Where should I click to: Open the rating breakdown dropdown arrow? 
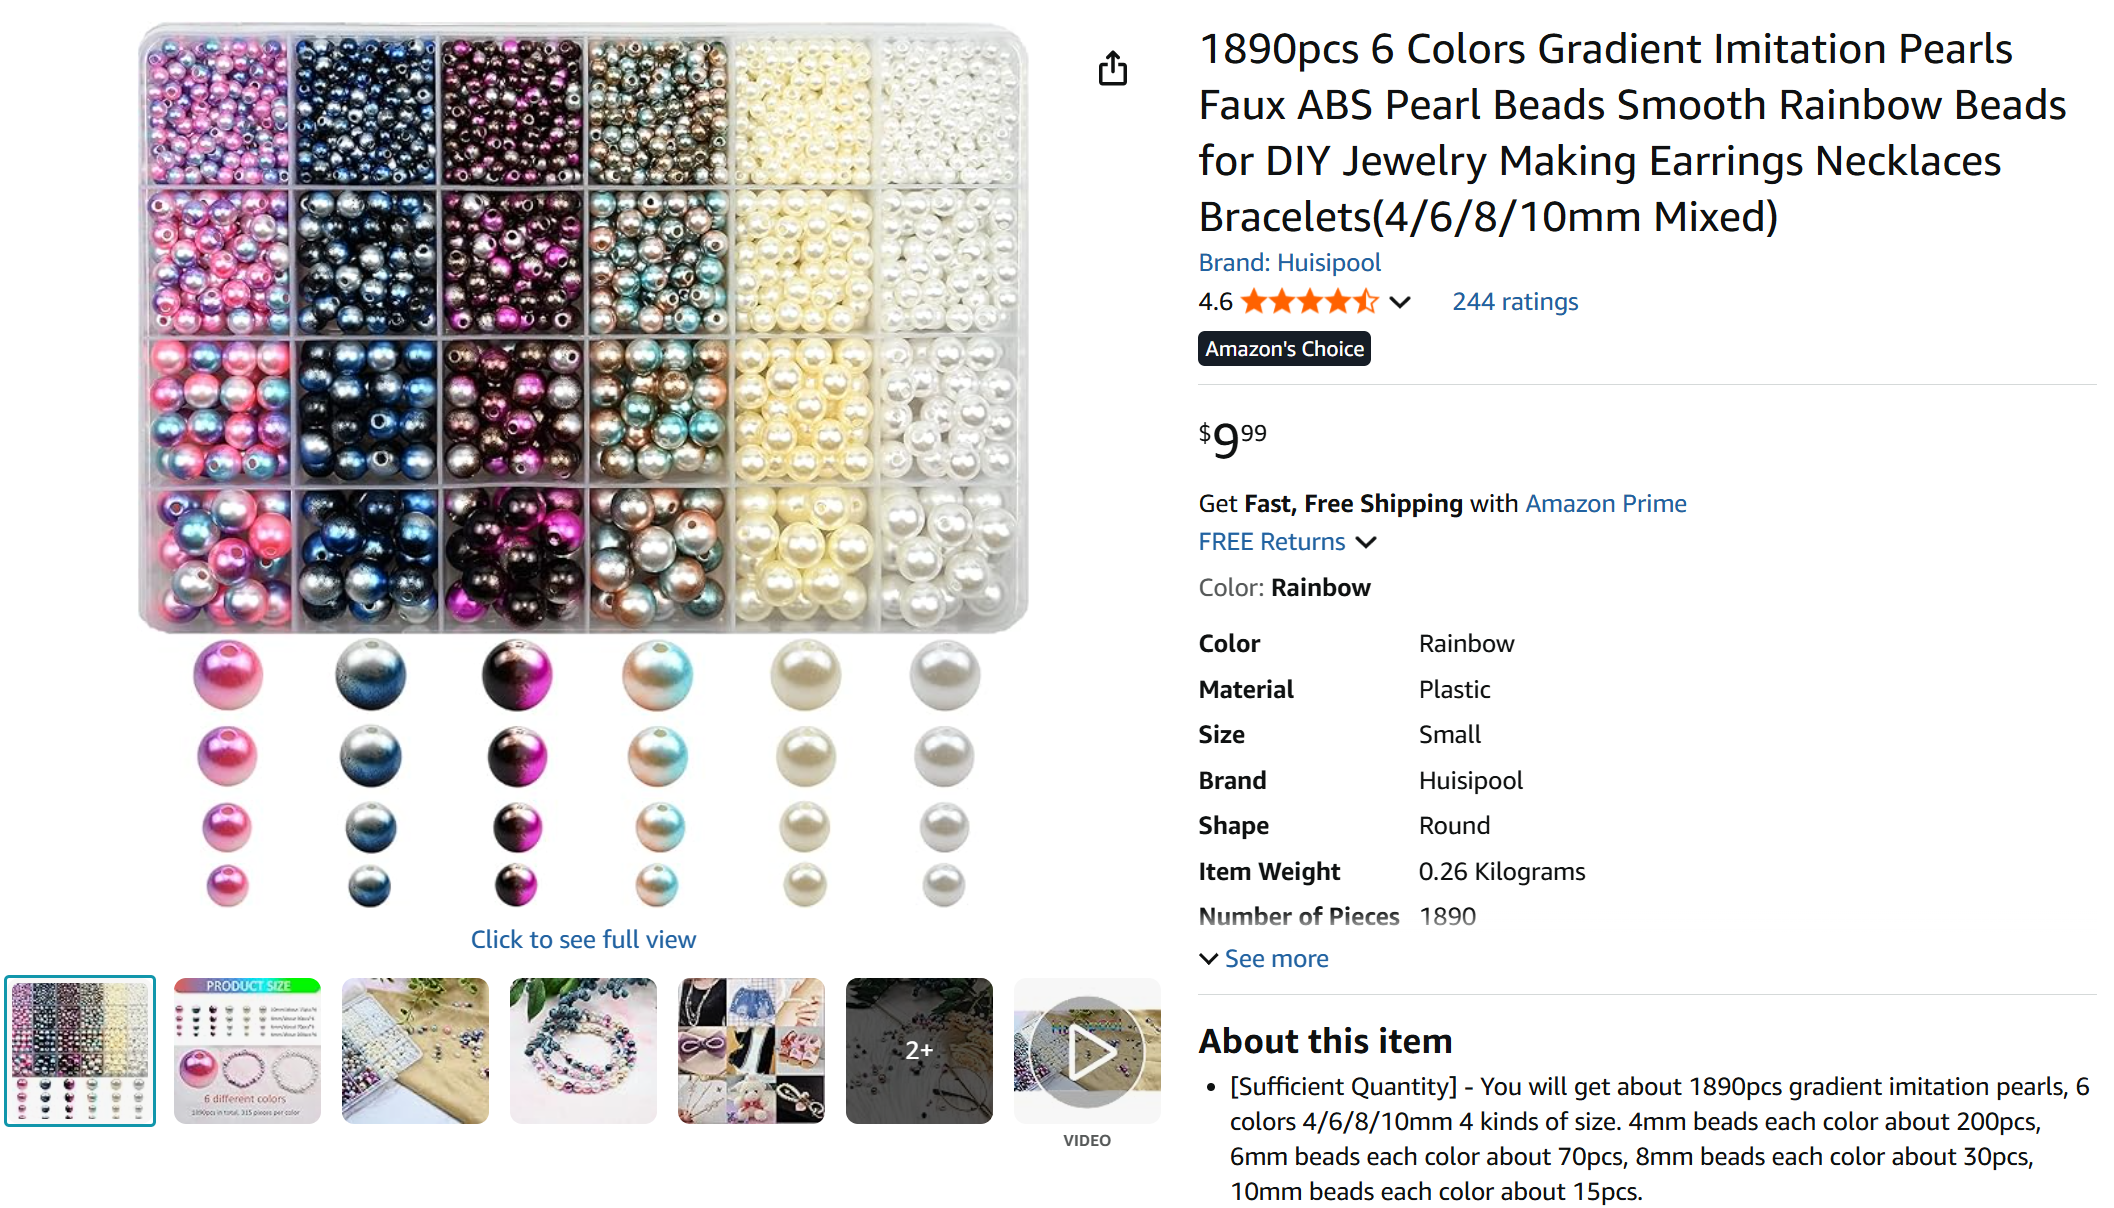pos(1400,302)
